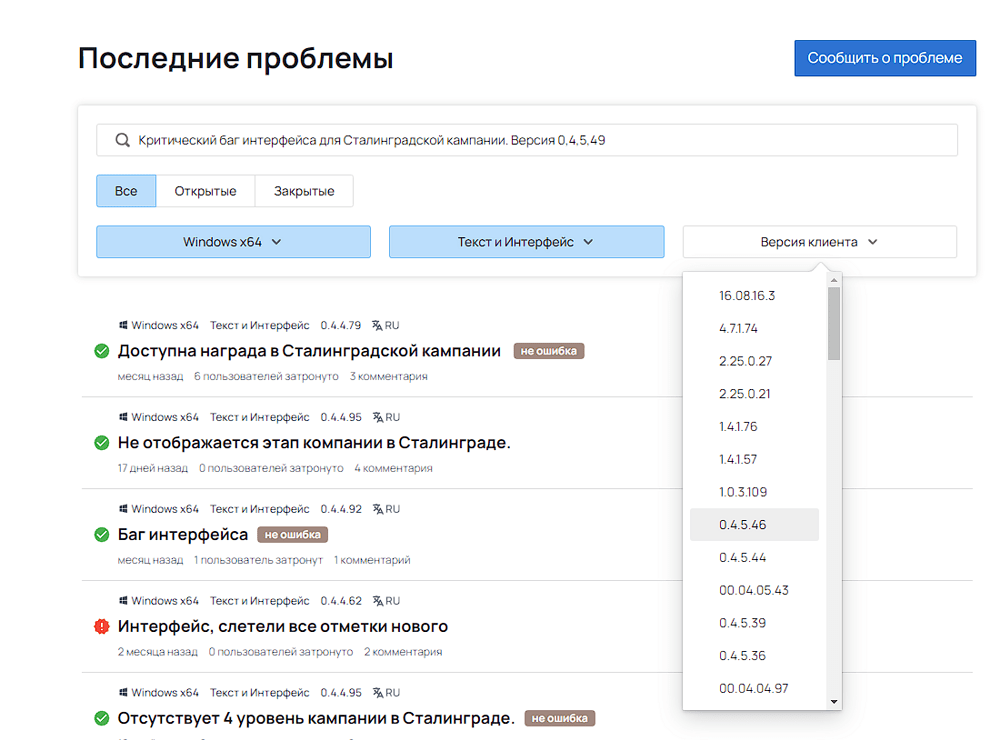Open issue 'Интерфейс, слетели все отметки нового'
This screenshot has height=740, width=1000.
point(283,627)
